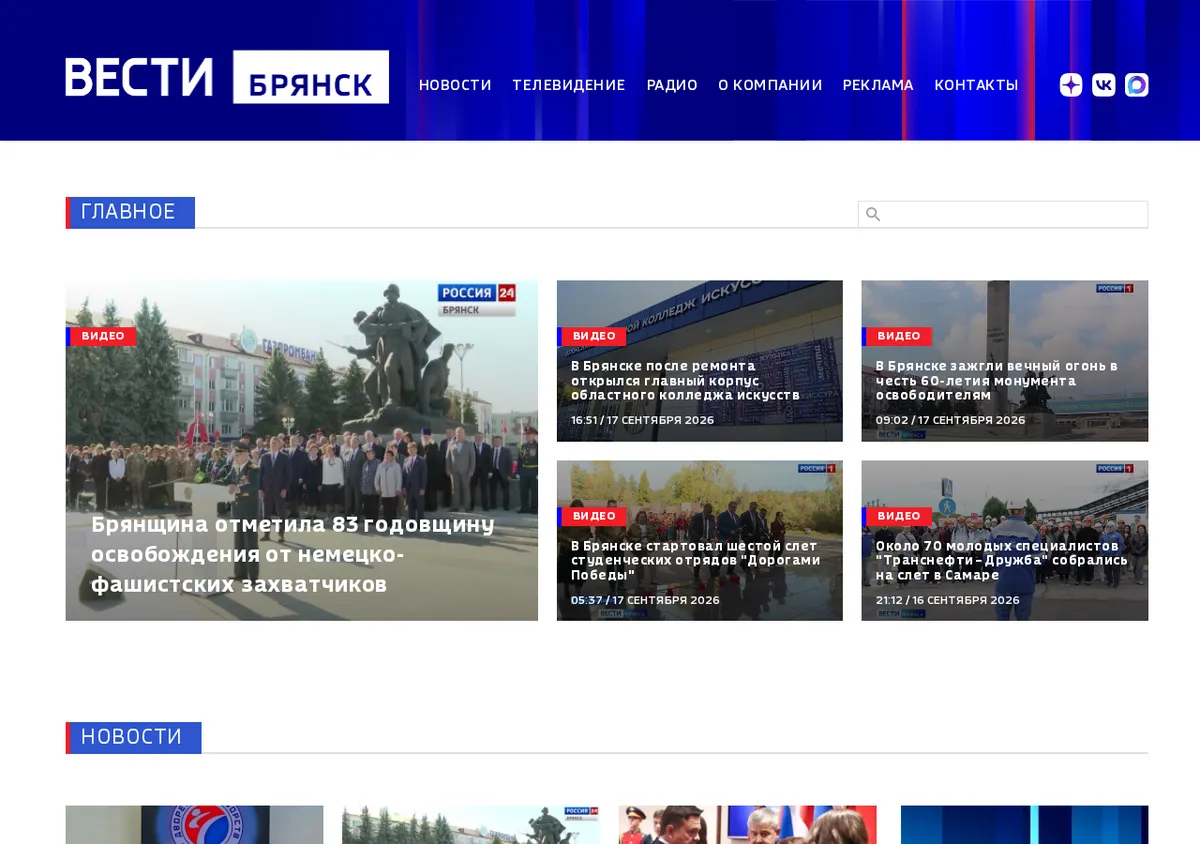
Task: Click ВИДЕО badge on arts college story
Action: coord(592,336)
